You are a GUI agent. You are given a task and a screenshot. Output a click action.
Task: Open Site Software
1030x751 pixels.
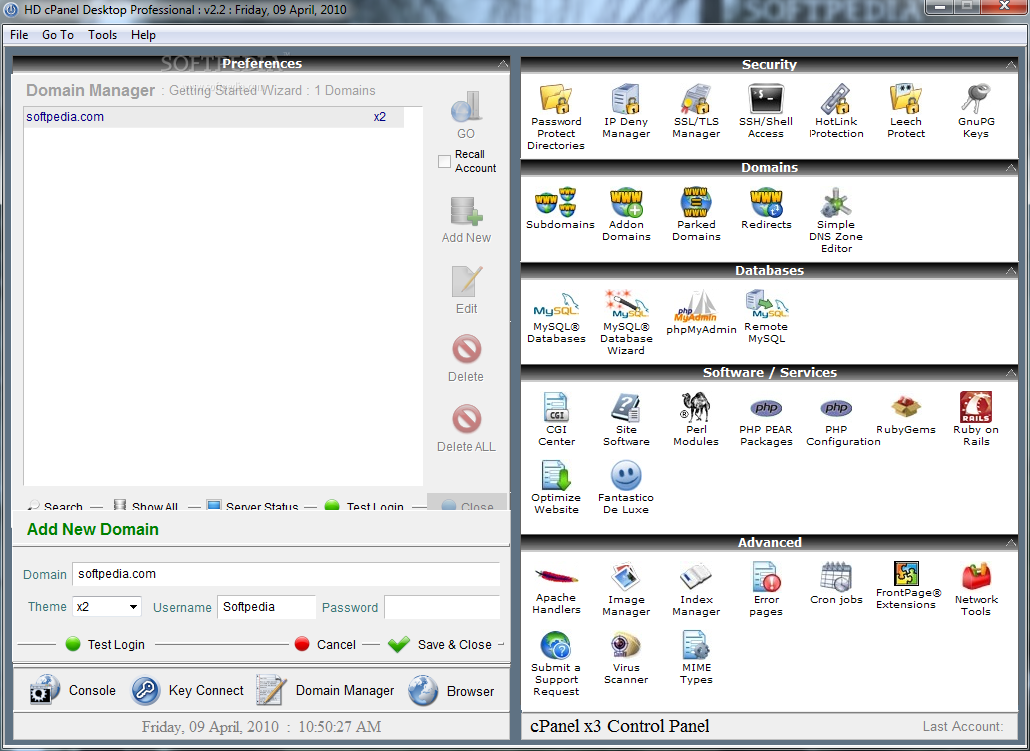[626, 419]
